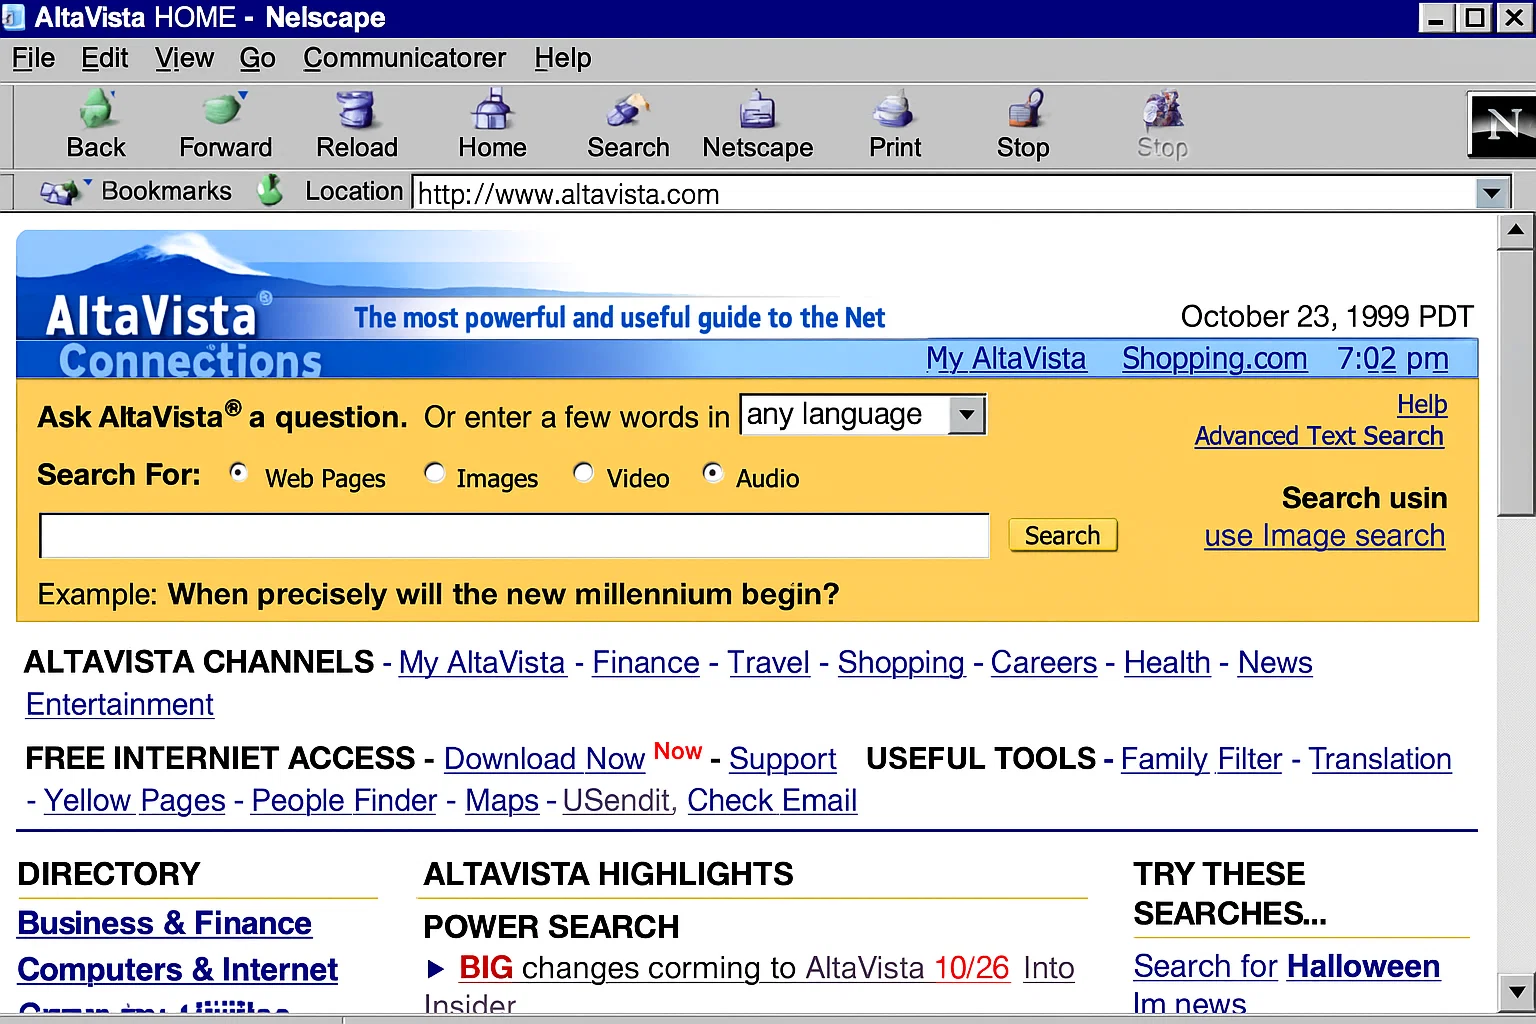The width and height of the screenshot is (1536, 1024).
Task: Open the File menu
Action: [x=33, y=58]
